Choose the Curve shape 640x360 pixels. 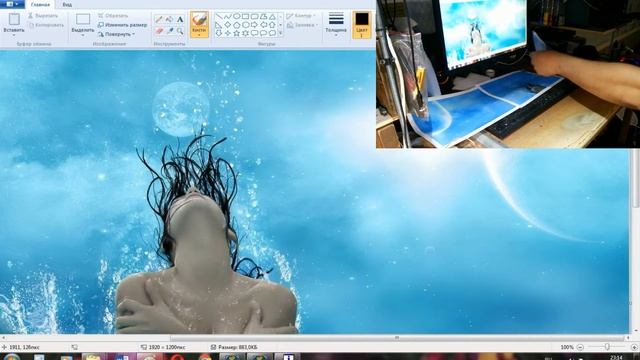[x=228, y=17]
